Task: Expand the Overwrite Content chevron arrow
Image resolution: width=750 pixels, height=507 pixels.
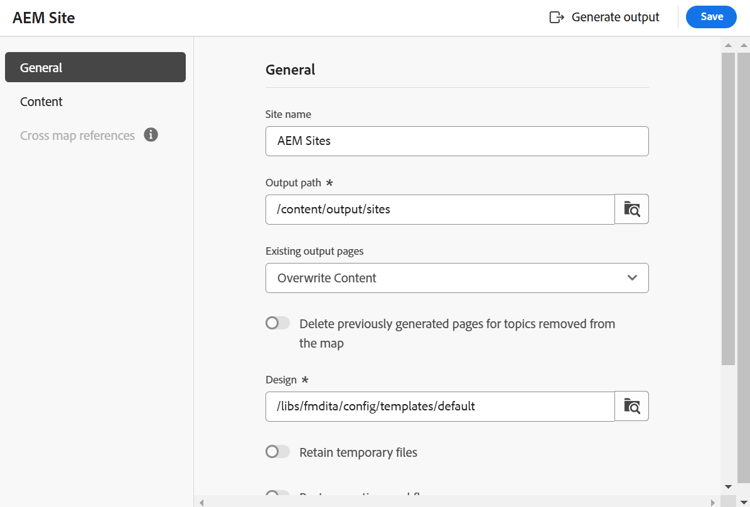Action: (632, 278)
